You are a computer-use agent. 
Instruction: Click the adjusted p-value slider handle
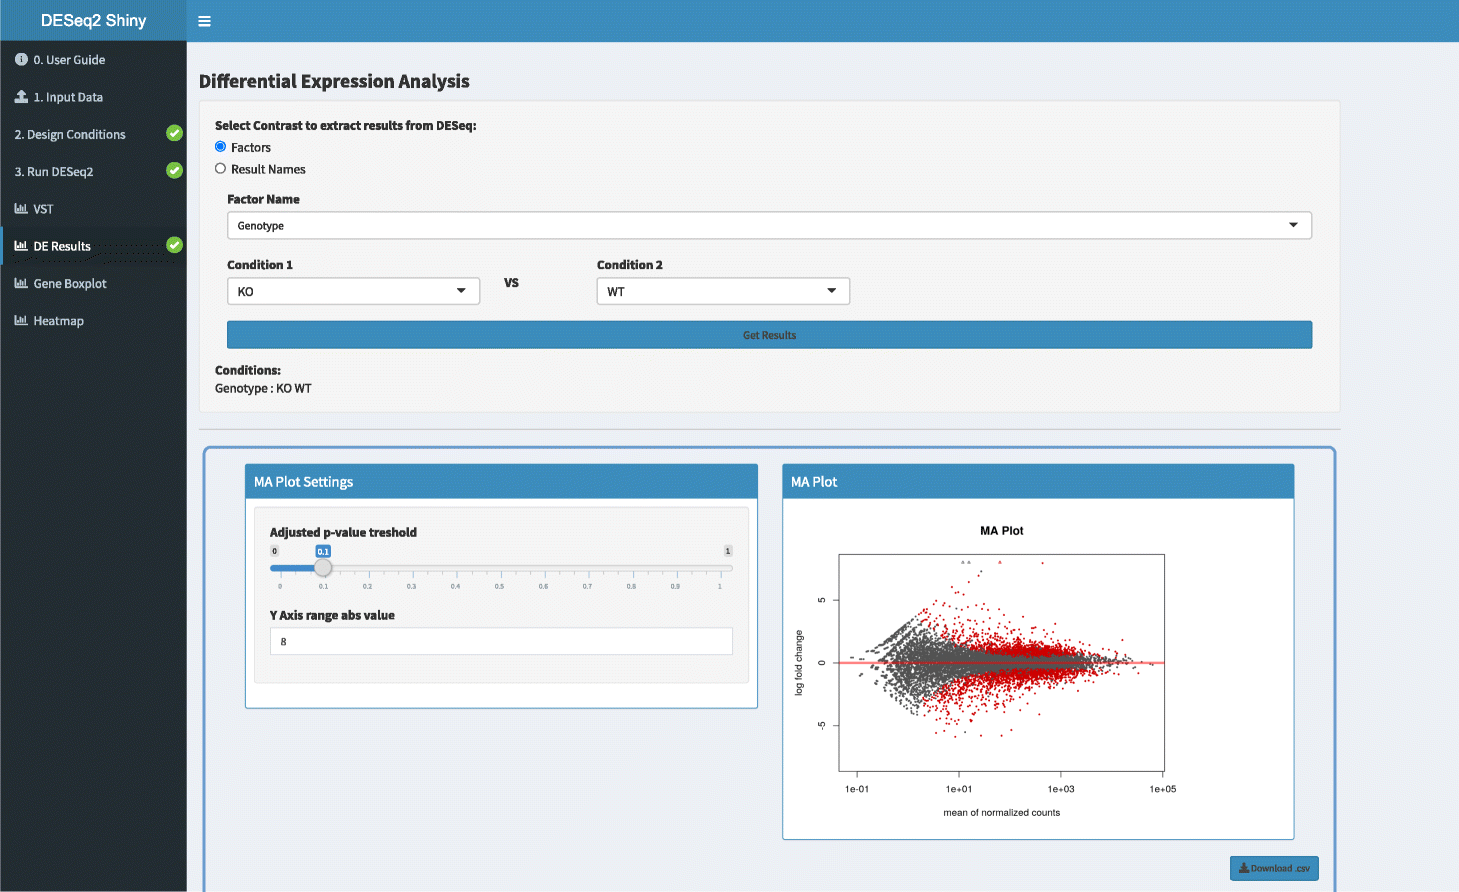tap(323, 568)
